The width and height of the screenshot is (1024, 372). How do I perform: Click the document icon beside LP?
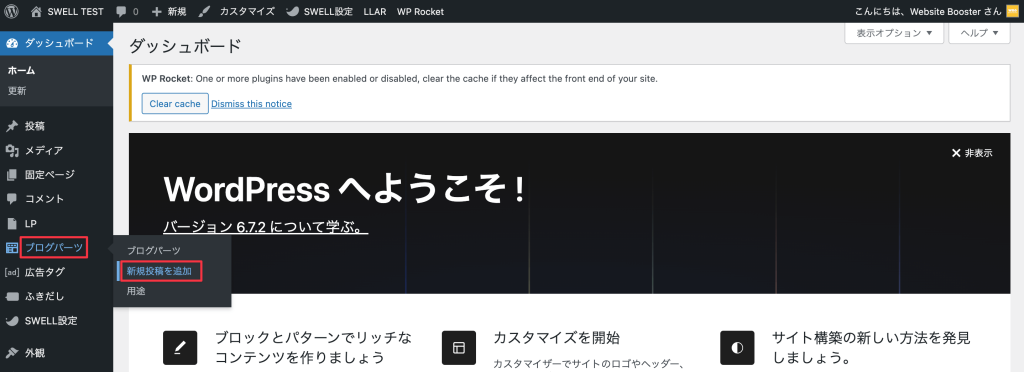pos(12,223)
